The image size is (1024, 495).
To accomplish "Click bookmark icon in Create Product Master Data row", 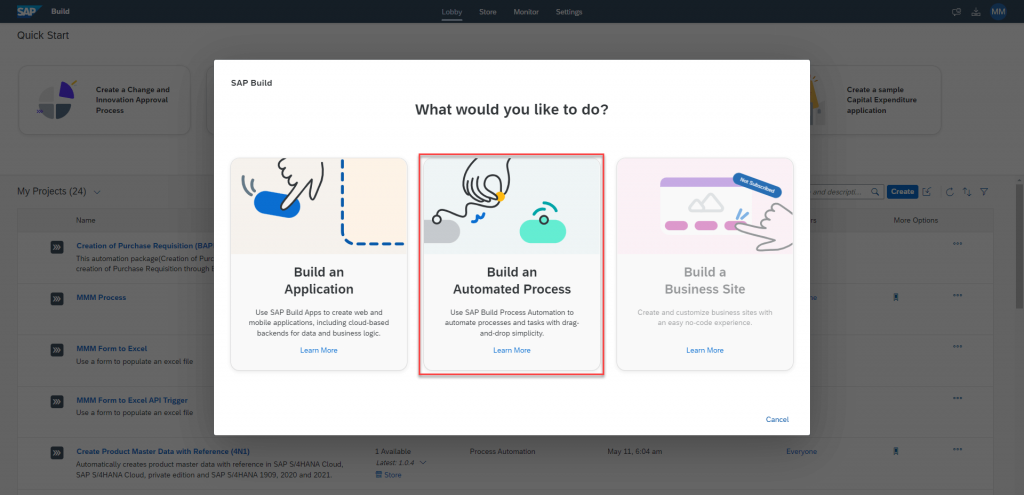I will (x=897, y=451).
